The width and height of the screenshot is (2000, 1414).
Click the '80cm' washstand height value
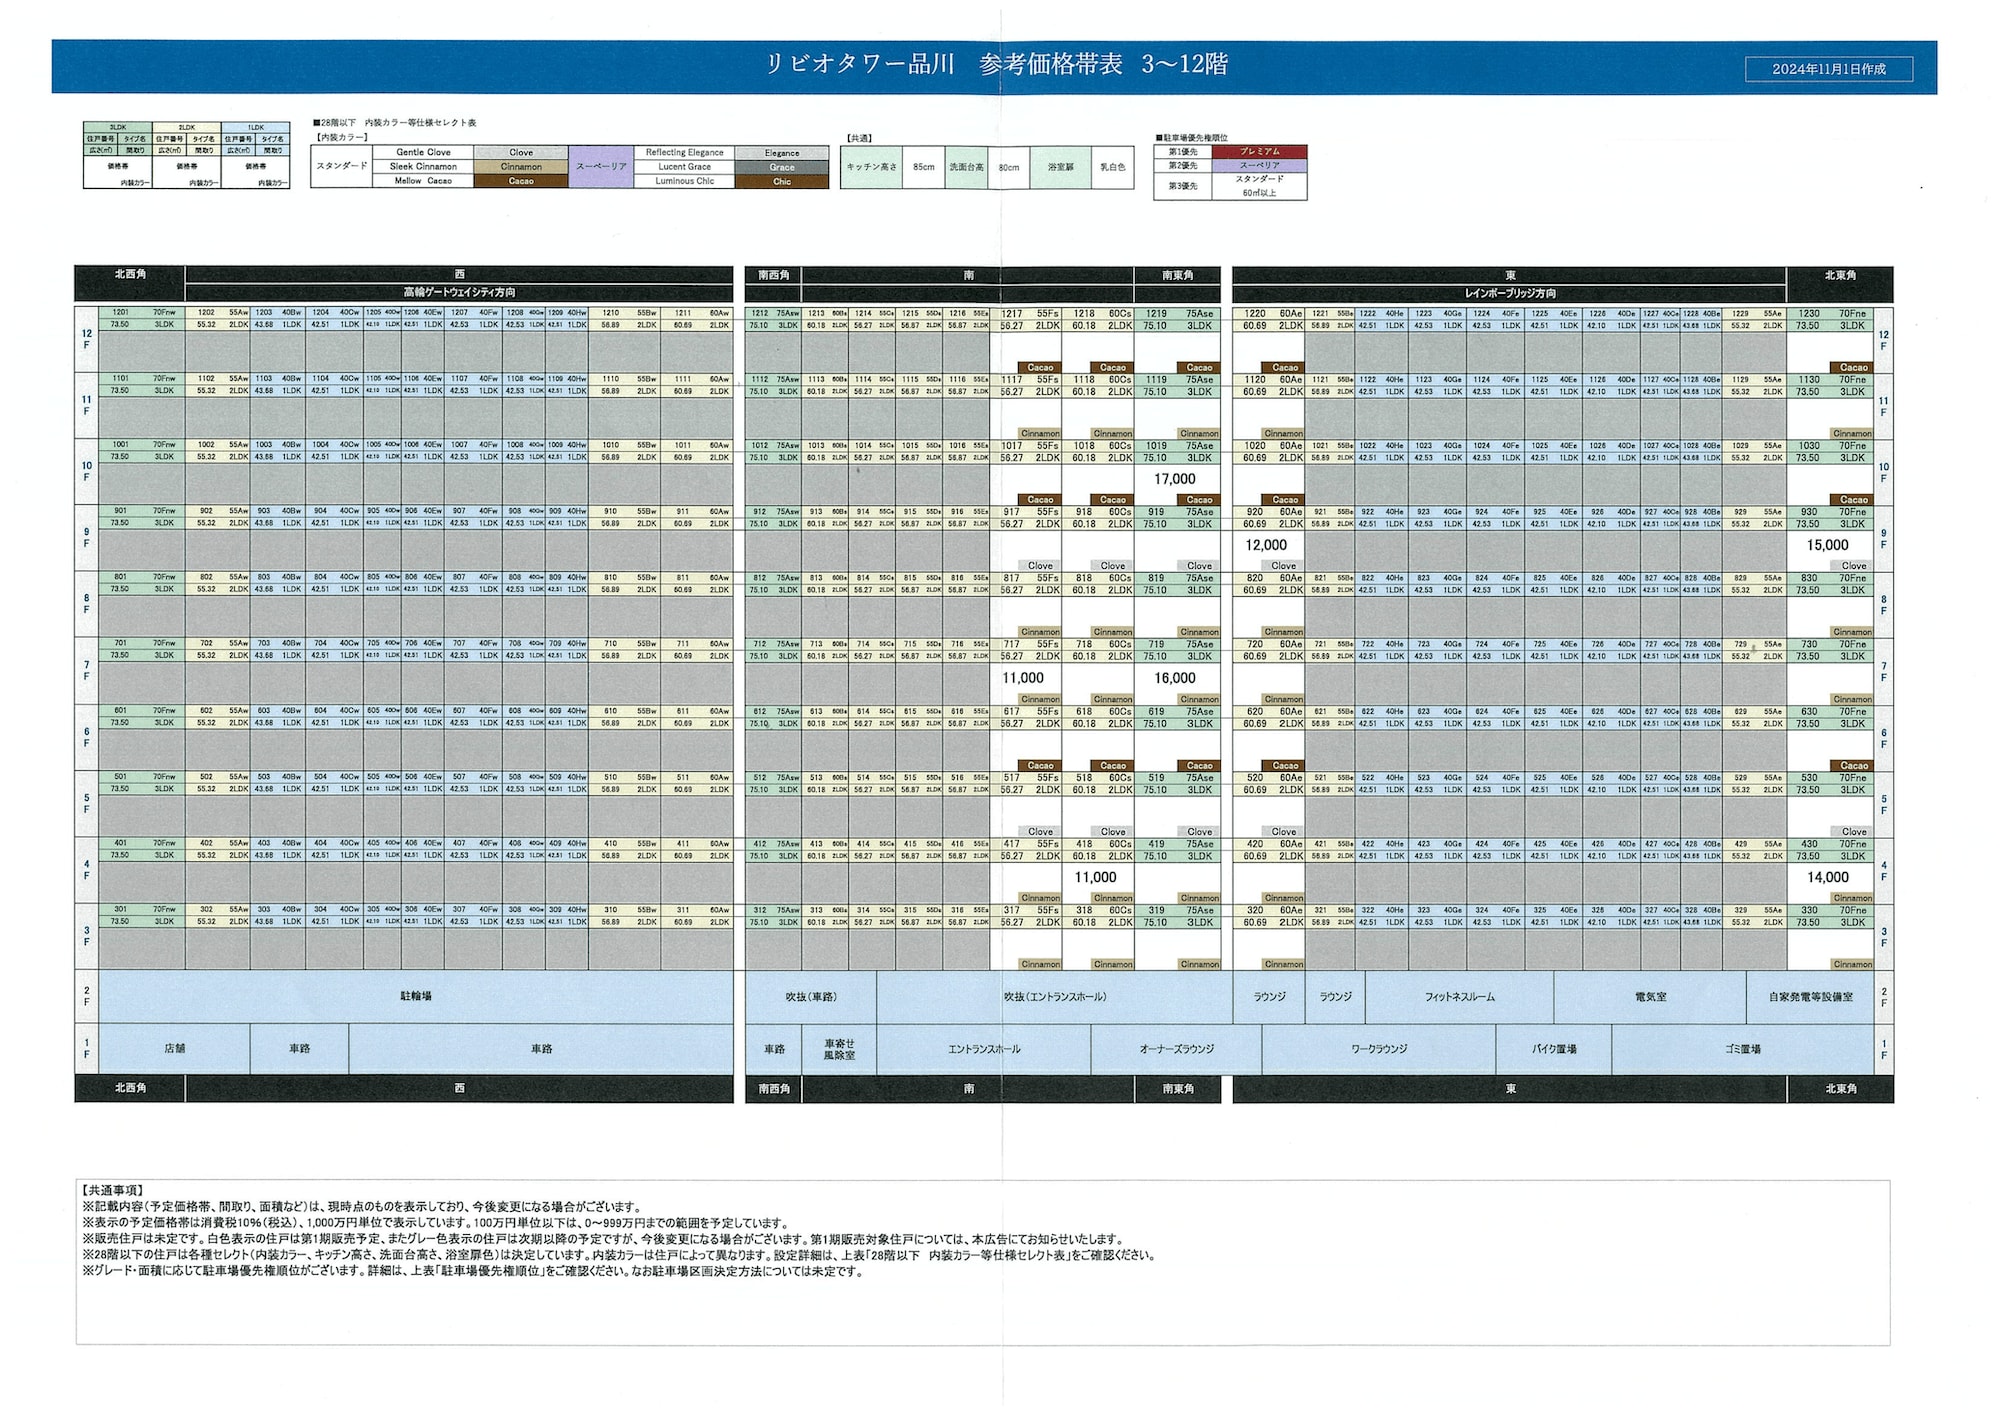point(1009,167)
